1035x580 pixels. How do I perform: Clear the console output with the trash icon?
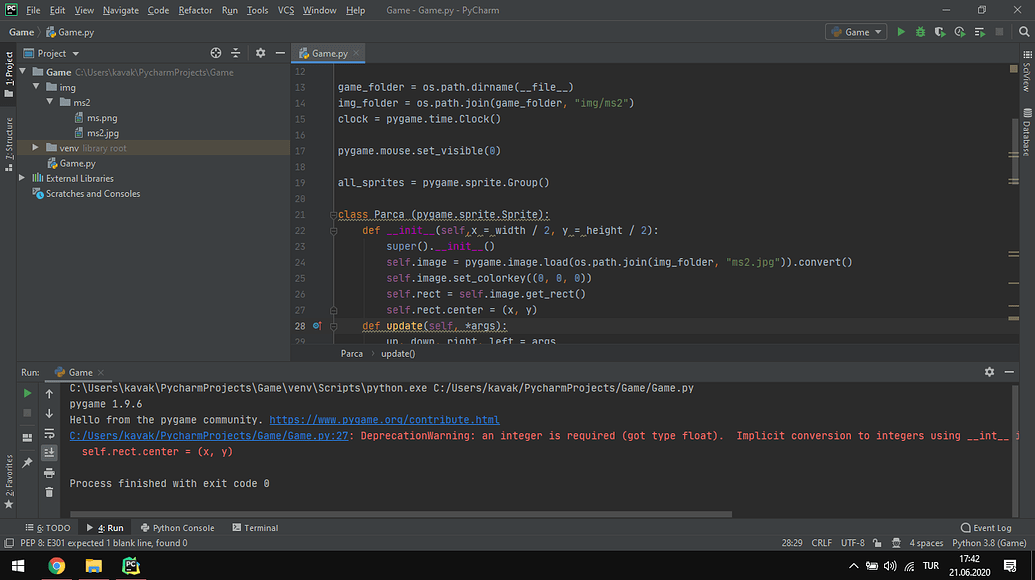[x=50, y=492]
